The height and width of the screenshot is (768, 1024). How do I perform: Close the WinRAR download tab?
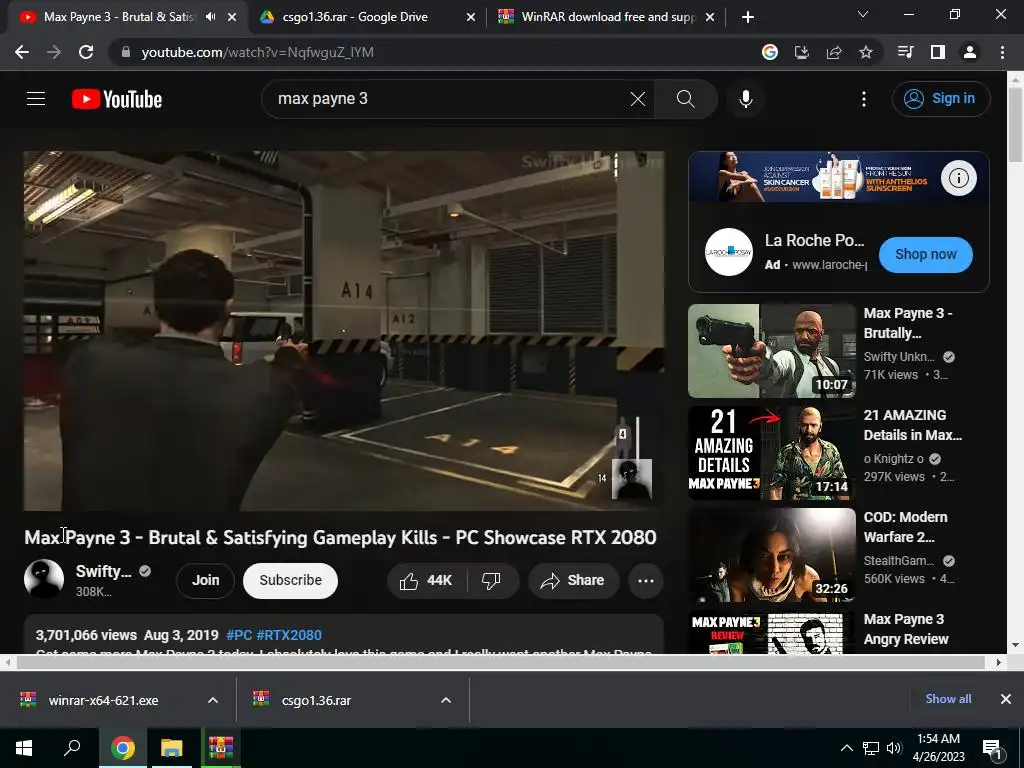(710, 18)
